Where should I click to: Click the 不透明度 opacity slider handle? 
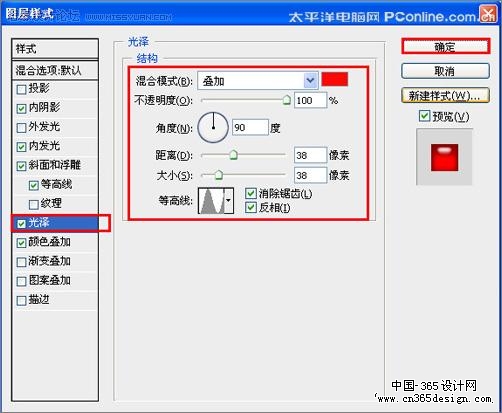[287, 100]
